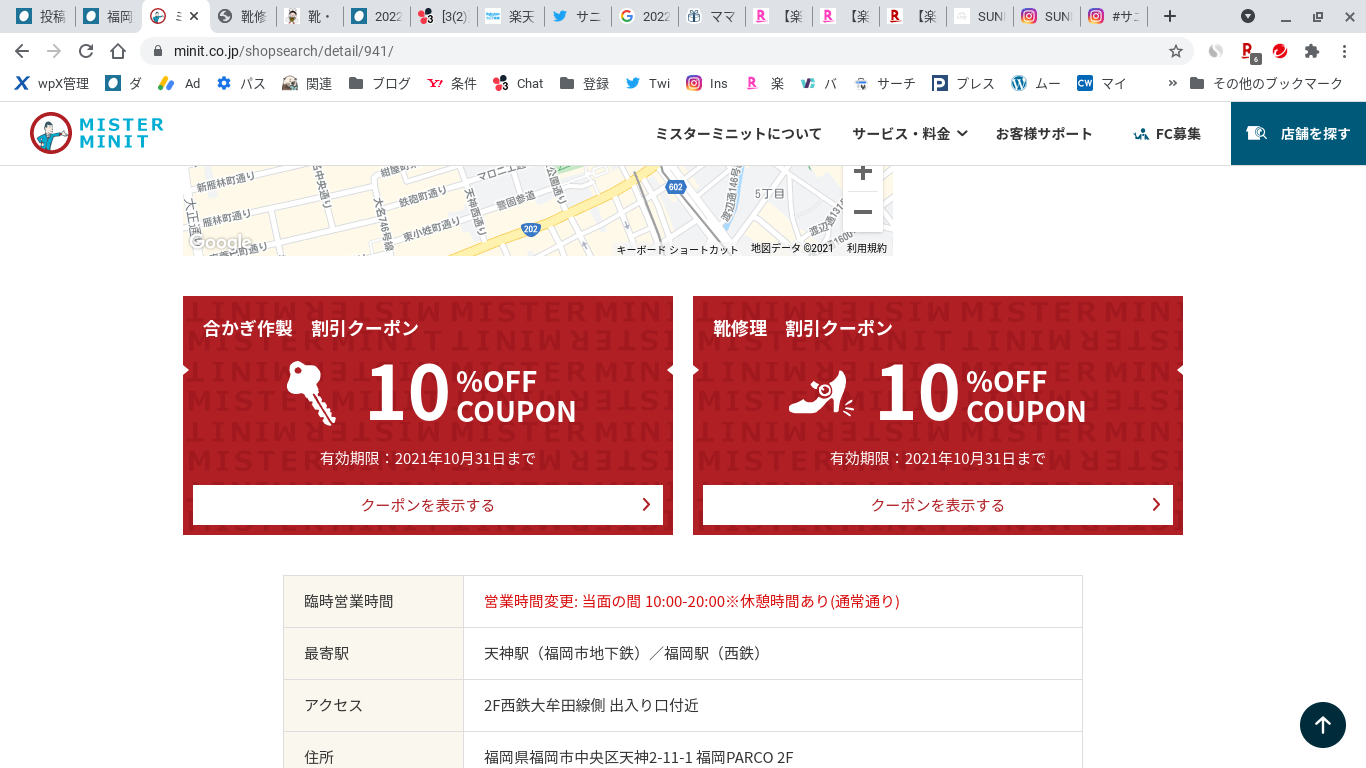The width and height of the screenshot is (1366, 768).
Task: Open the ムー WordPress bookmark
Action: pyautogui.click(x=1036, y=84)
